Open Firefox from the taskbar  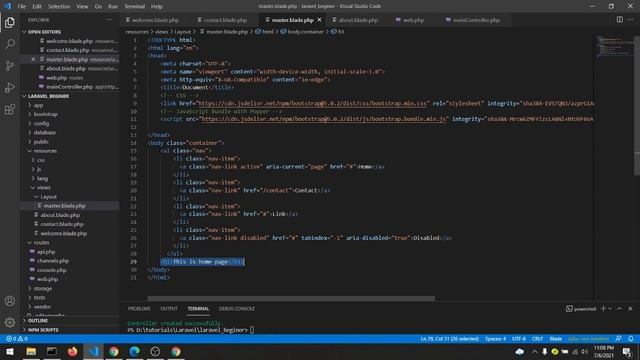click(x=73, y=351)
